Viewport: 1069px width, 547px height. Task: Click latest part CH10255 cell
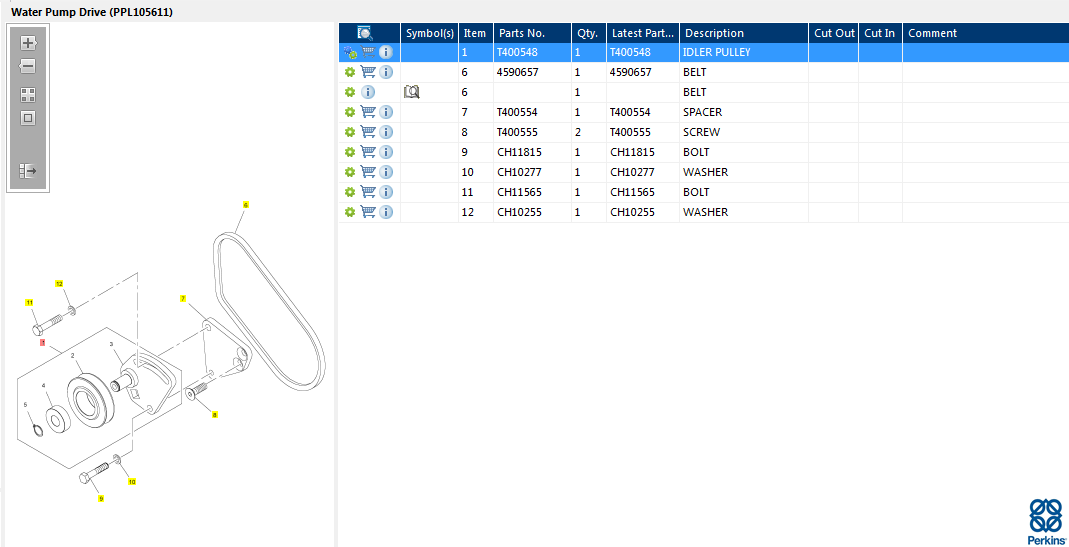click(643, 212)
